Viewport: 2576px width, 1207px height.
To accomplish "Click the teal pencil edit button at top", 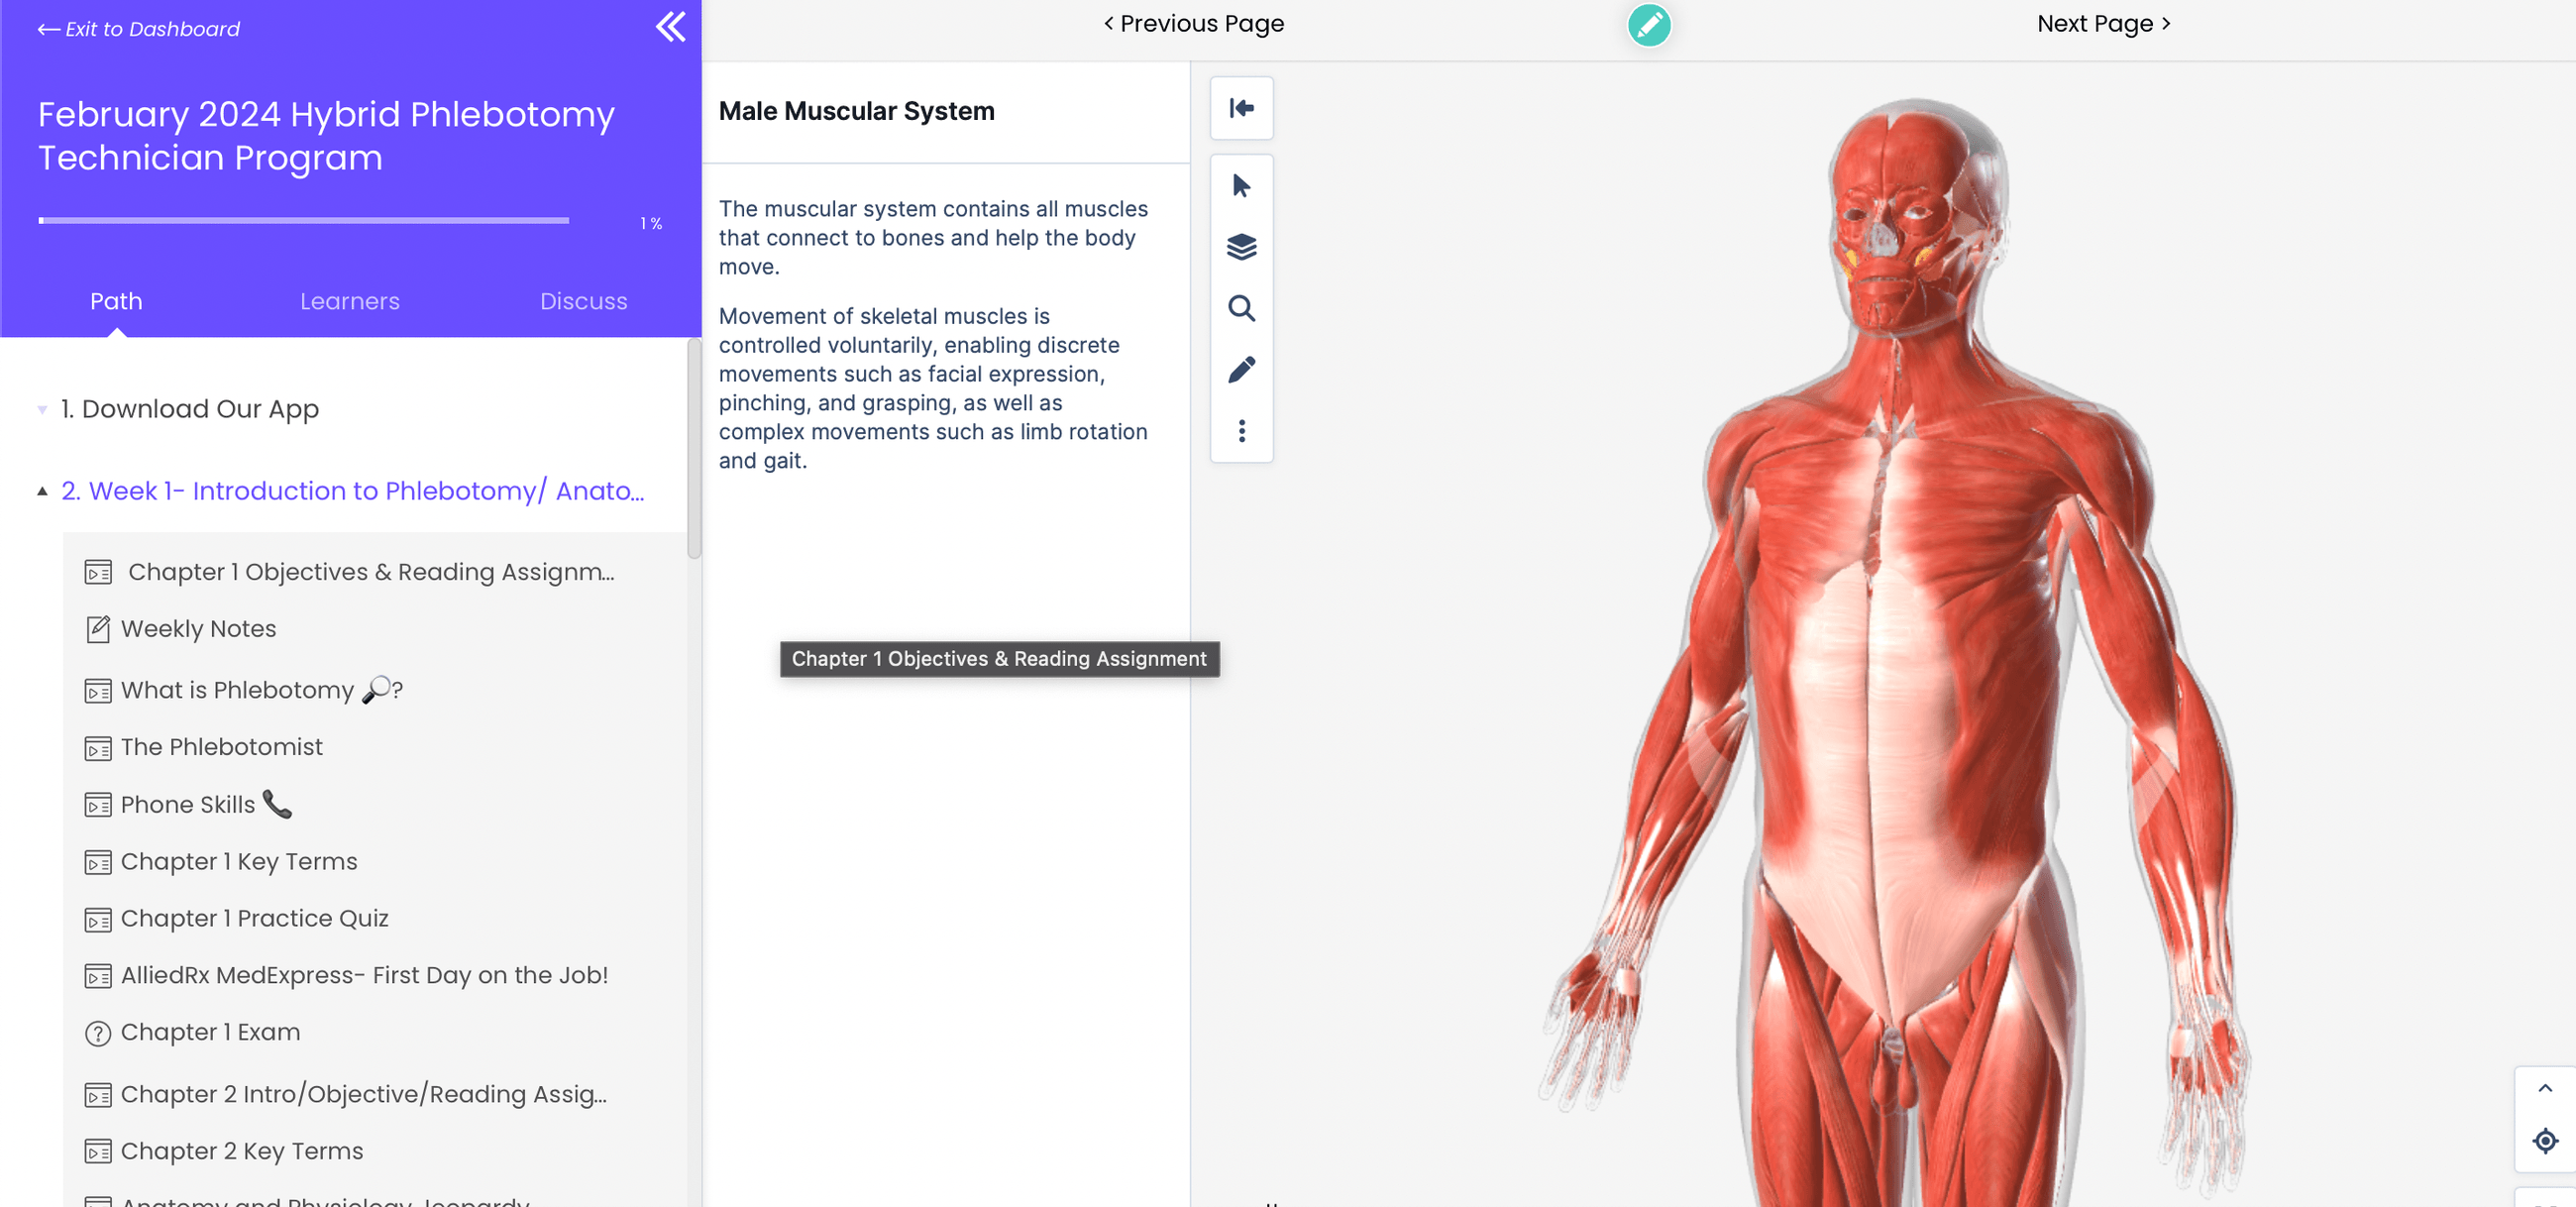I will point(1648,26).
